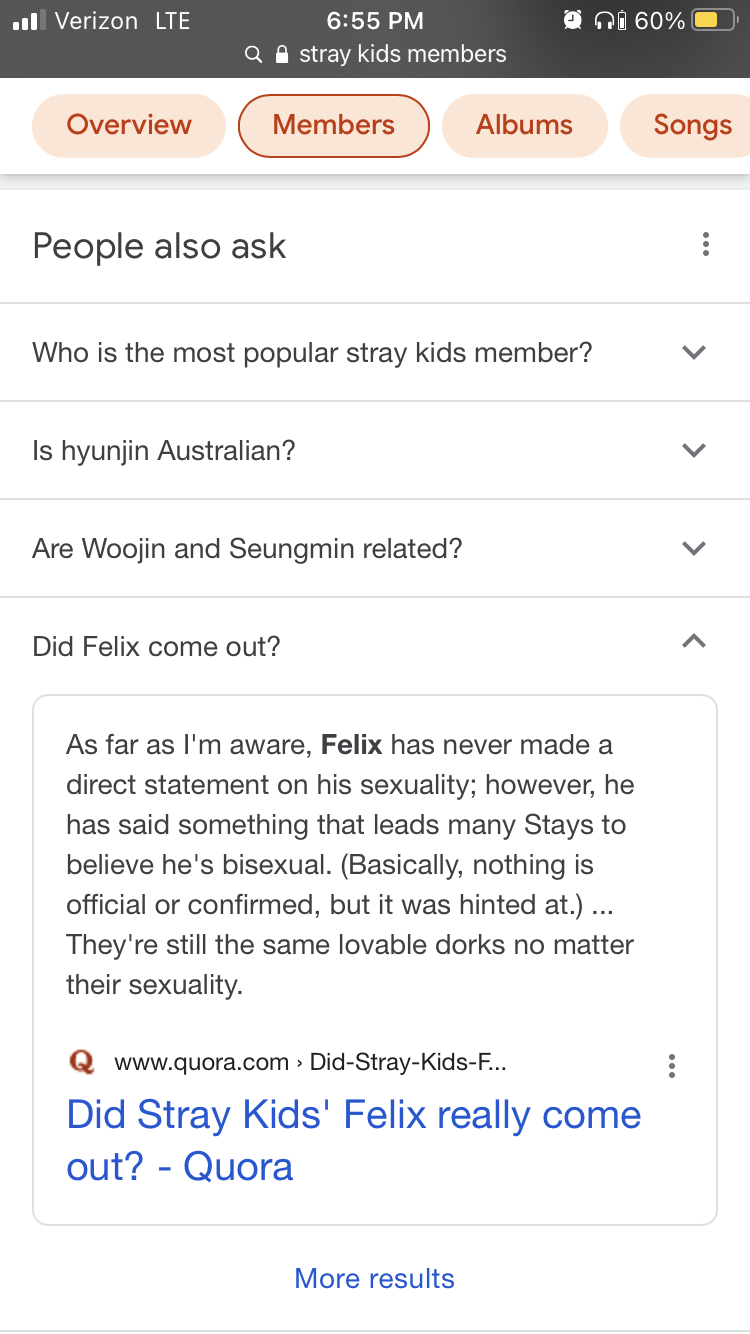The height and width of the screenshot is (1334, 750).
Task: Switch to the Albums tab
Action: coord(524,125)
